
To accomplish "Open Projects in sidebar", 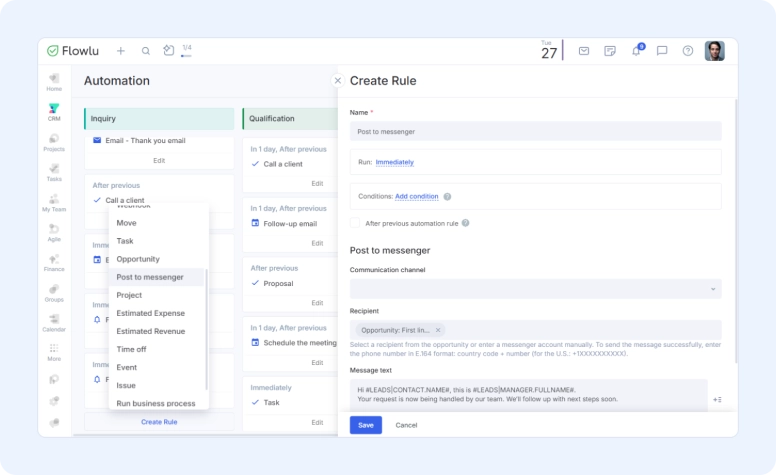I will tap(54, 142).
